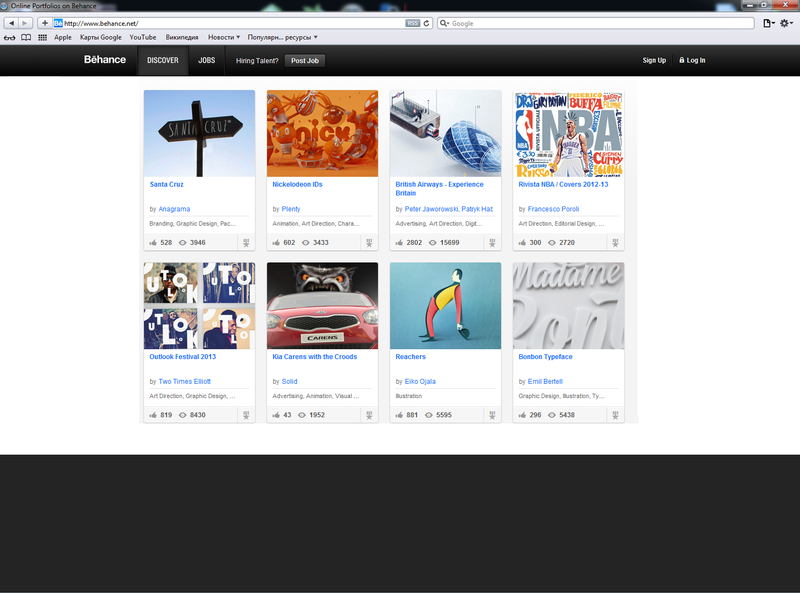Open the Outlook Festival 2013 title
The image size is (800, 593).
click(183, 357)
